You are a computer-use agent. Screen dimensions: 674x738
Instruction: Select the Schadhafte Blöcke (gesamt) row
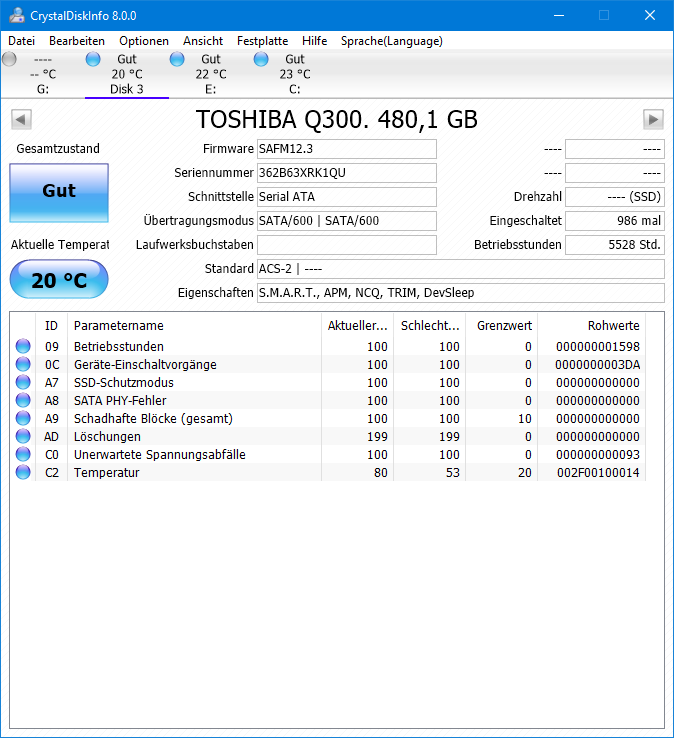(328, 418)
